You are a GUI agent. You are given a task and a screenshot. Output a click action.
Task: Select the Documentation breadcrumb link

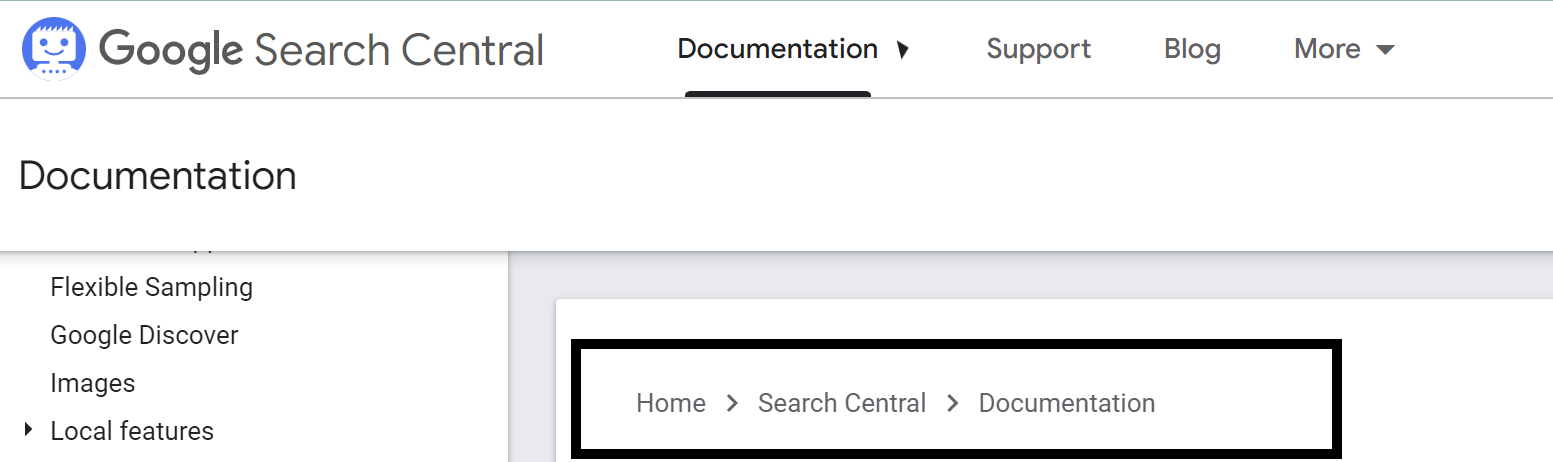point(1067,403)
